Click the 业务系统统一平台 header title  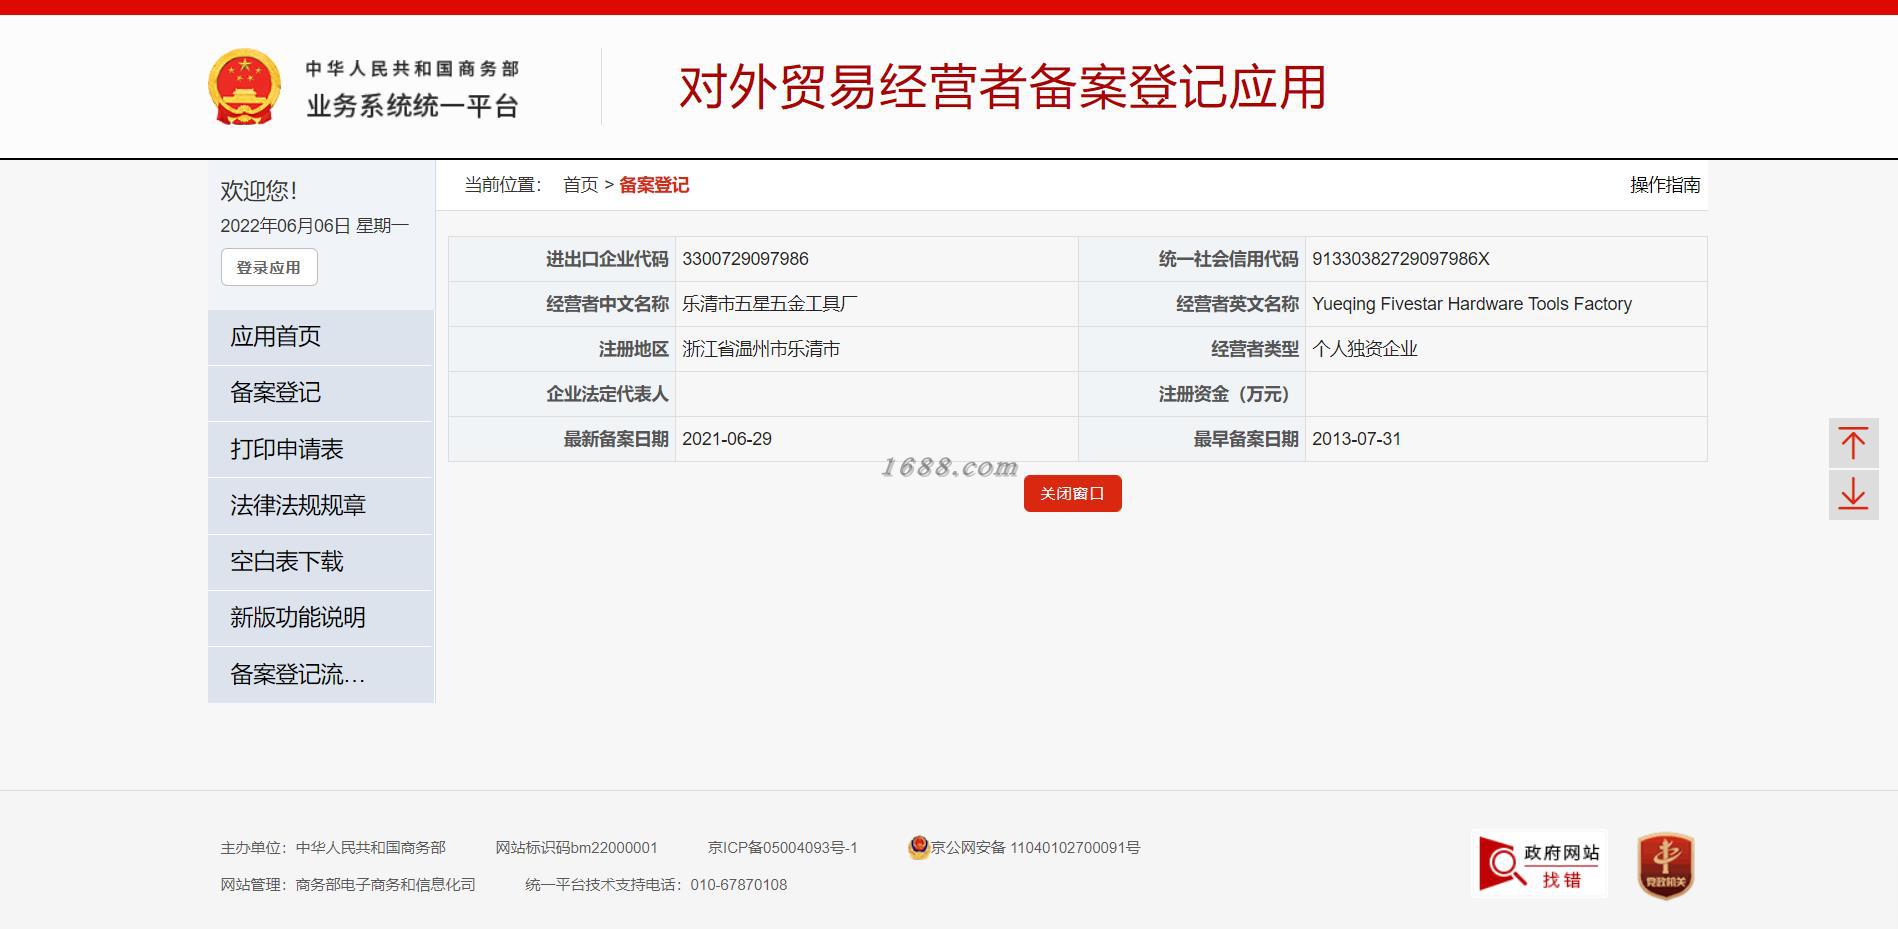pyautogui.click(x=412, y=106)
